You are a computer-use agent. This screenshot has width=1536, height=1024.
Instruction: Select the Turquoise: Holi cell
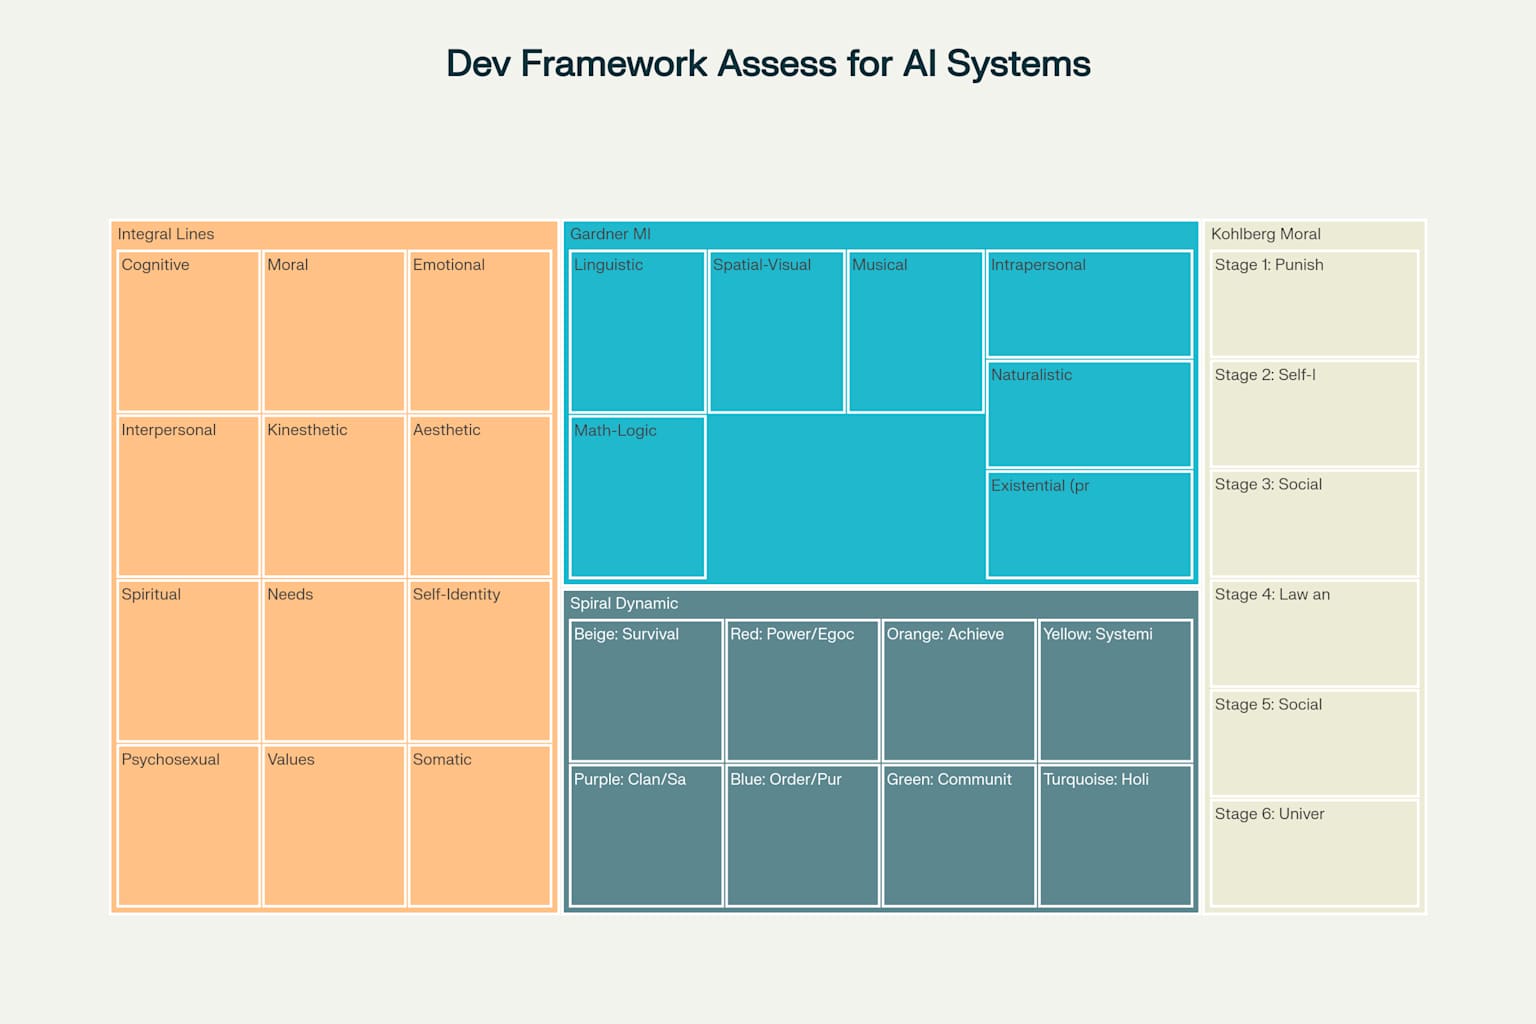[x=1115, y=836]
